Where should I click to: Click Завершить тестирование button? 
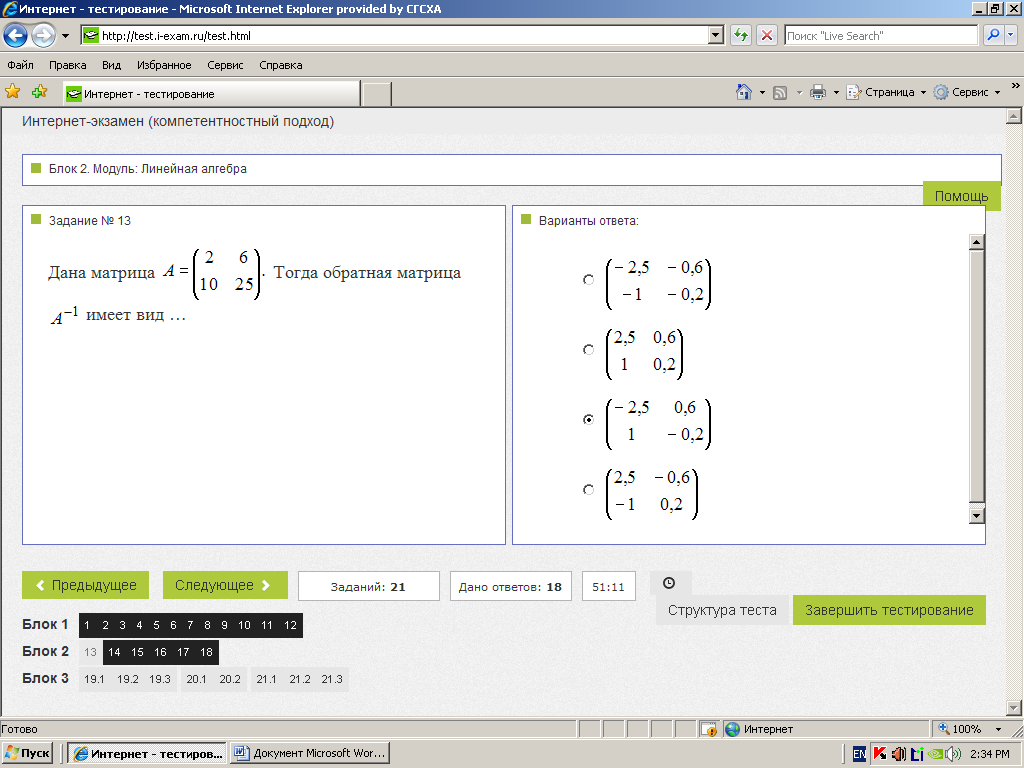[x=889, y=610]
